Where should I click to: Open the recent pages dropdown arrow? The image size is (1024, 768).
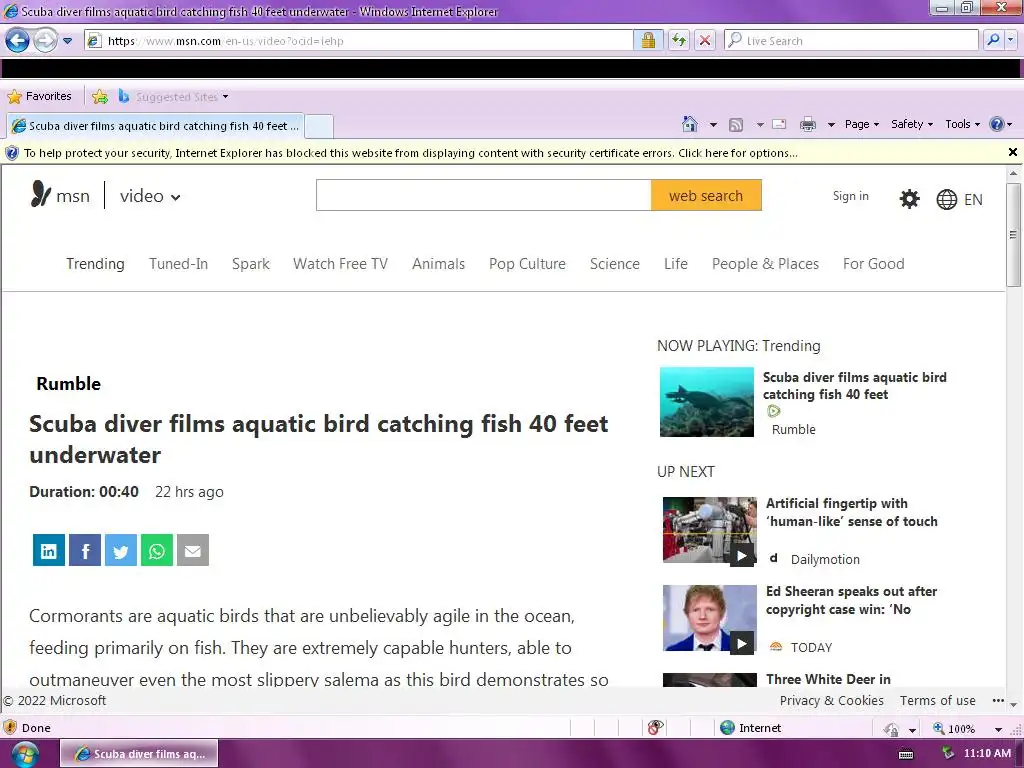67,40
